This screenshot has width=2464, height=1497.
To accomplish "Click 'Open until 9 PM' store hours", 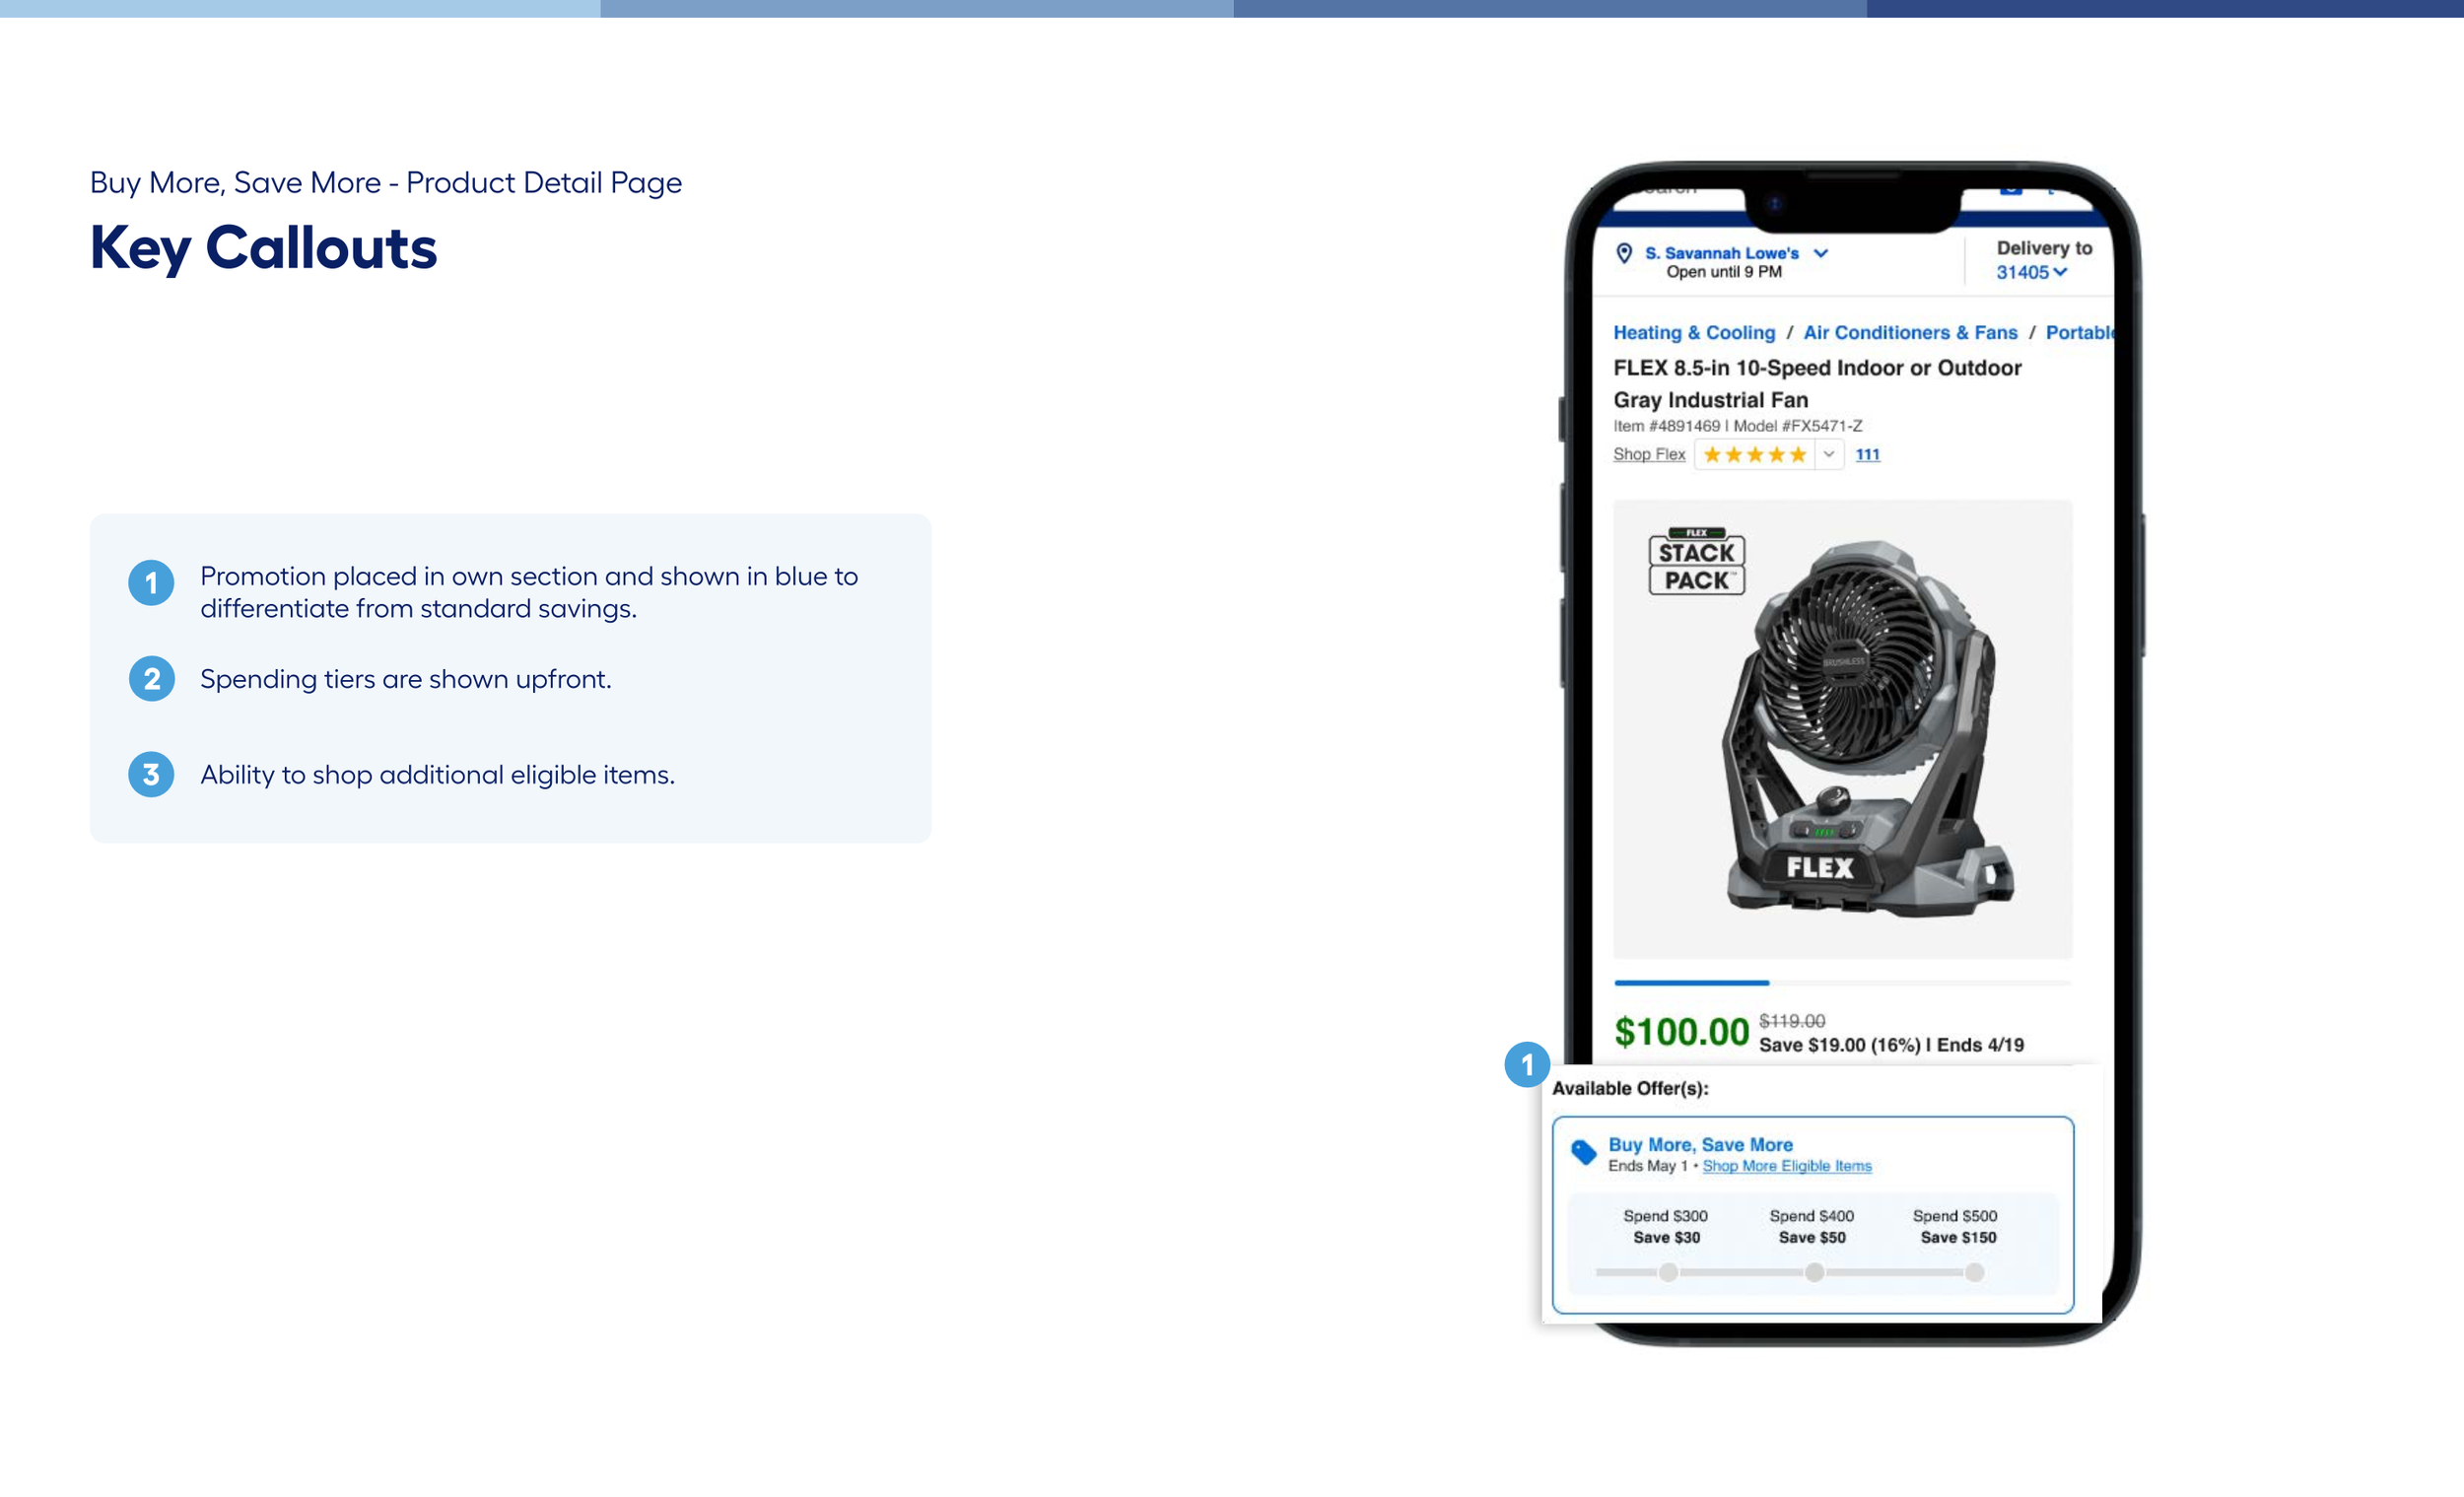I will 1724,272.
